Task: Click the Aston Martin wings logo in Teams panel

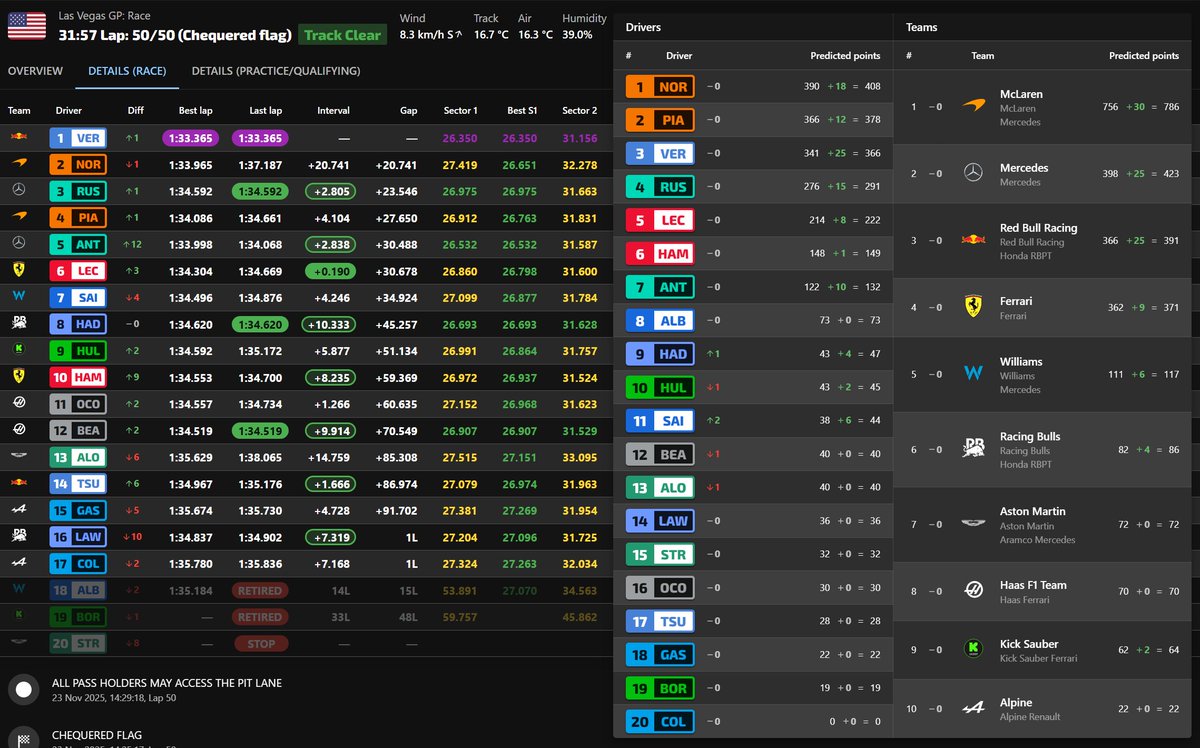Action: (973, 523)
